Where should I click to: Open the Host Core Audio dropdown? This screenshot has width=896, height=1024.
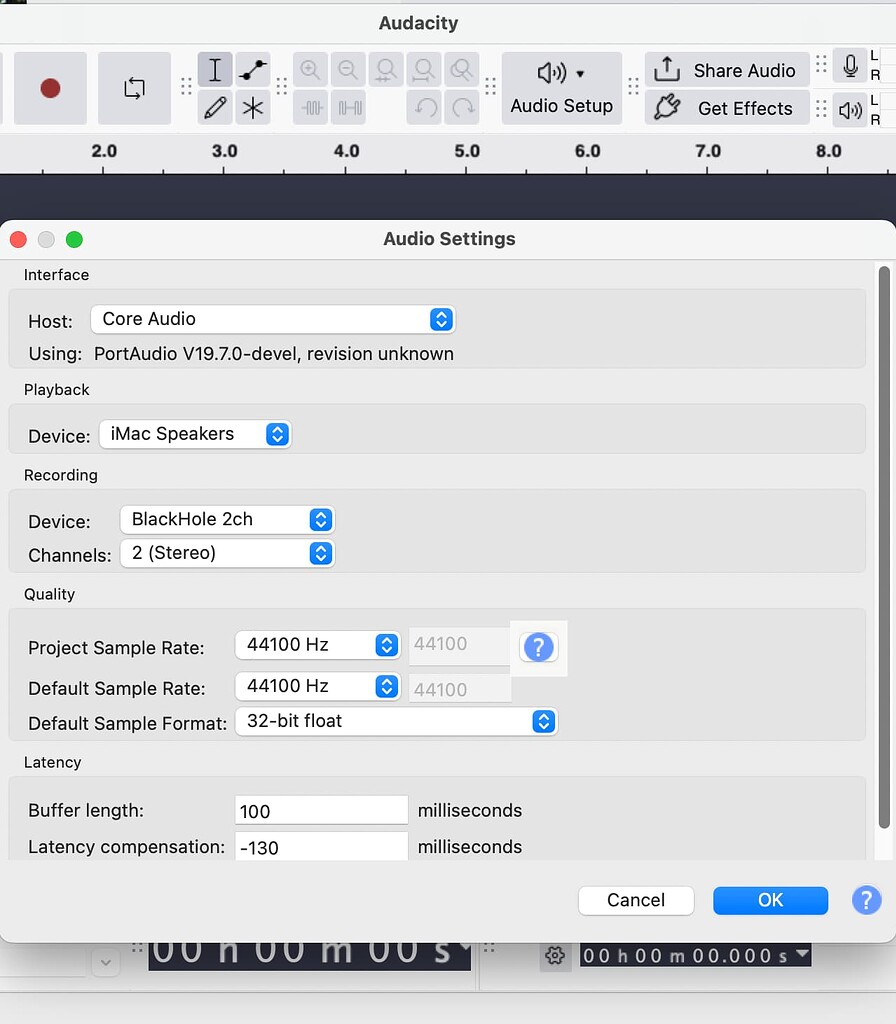tap(273, 319)
